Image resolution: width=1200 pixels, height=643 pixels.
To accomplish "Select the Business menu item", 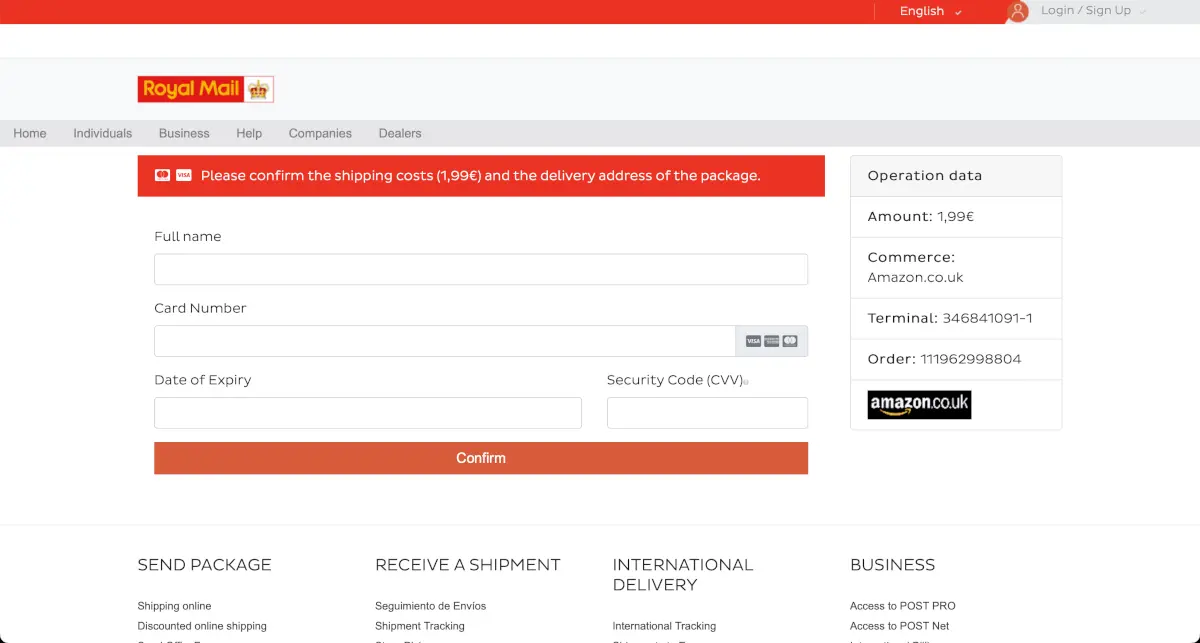I will tap(184, 132).
